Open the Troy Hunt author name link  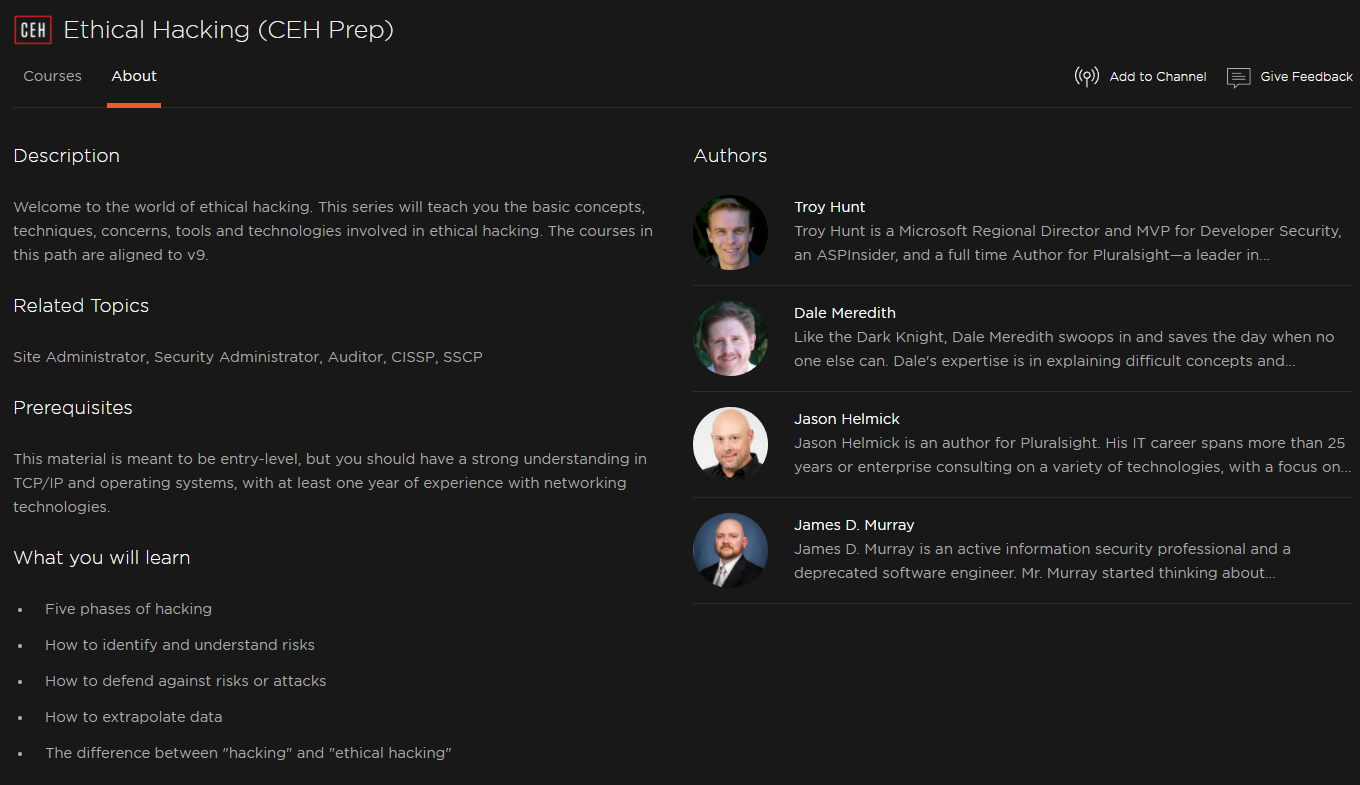829,207
